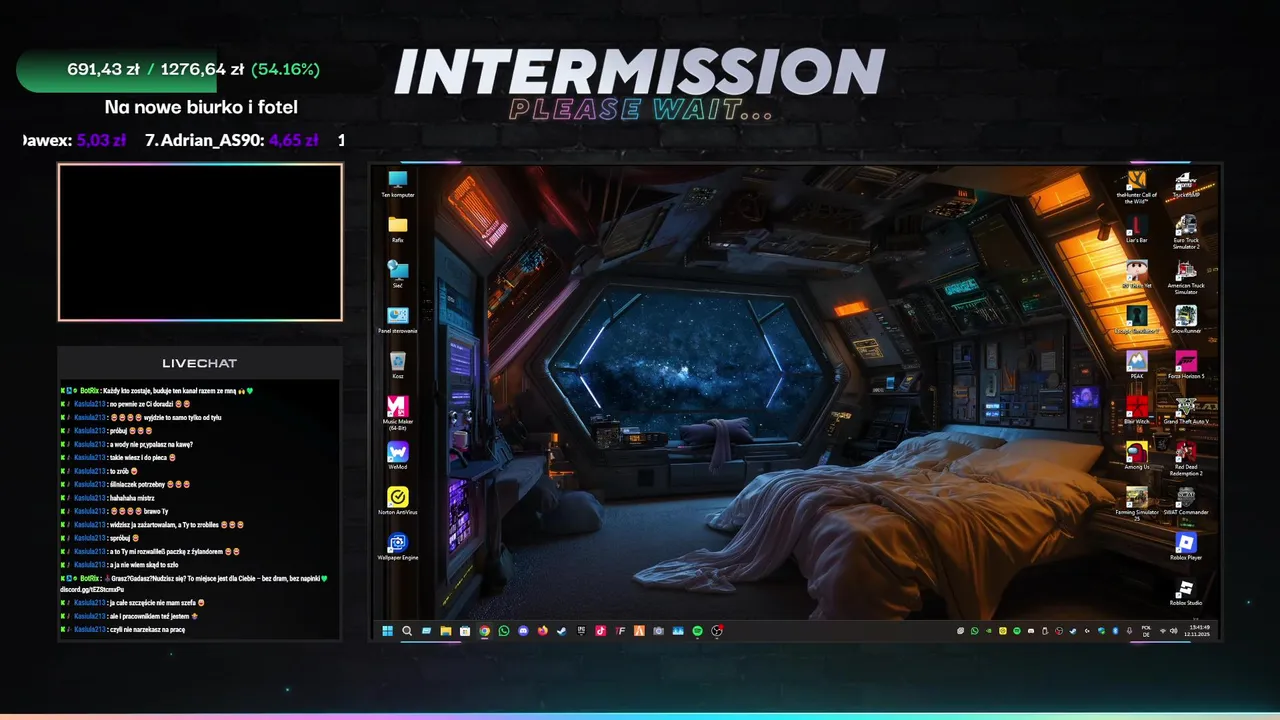1280x720 pixels.
Task: Launch Forza Horizon 5 shortcut
Action: click(1186, 366)
